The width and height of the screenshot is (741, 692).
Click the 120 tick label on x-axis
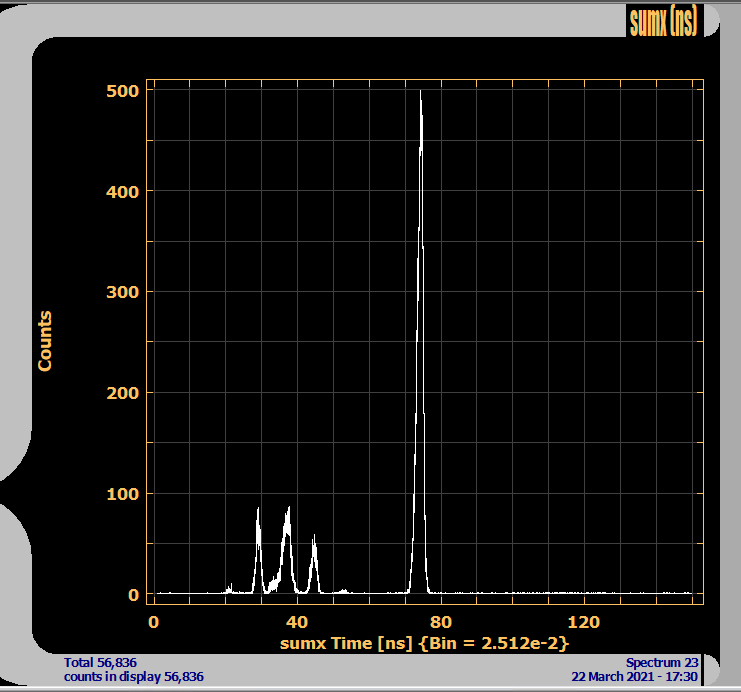pyautogui.click(x=588, y=622)
